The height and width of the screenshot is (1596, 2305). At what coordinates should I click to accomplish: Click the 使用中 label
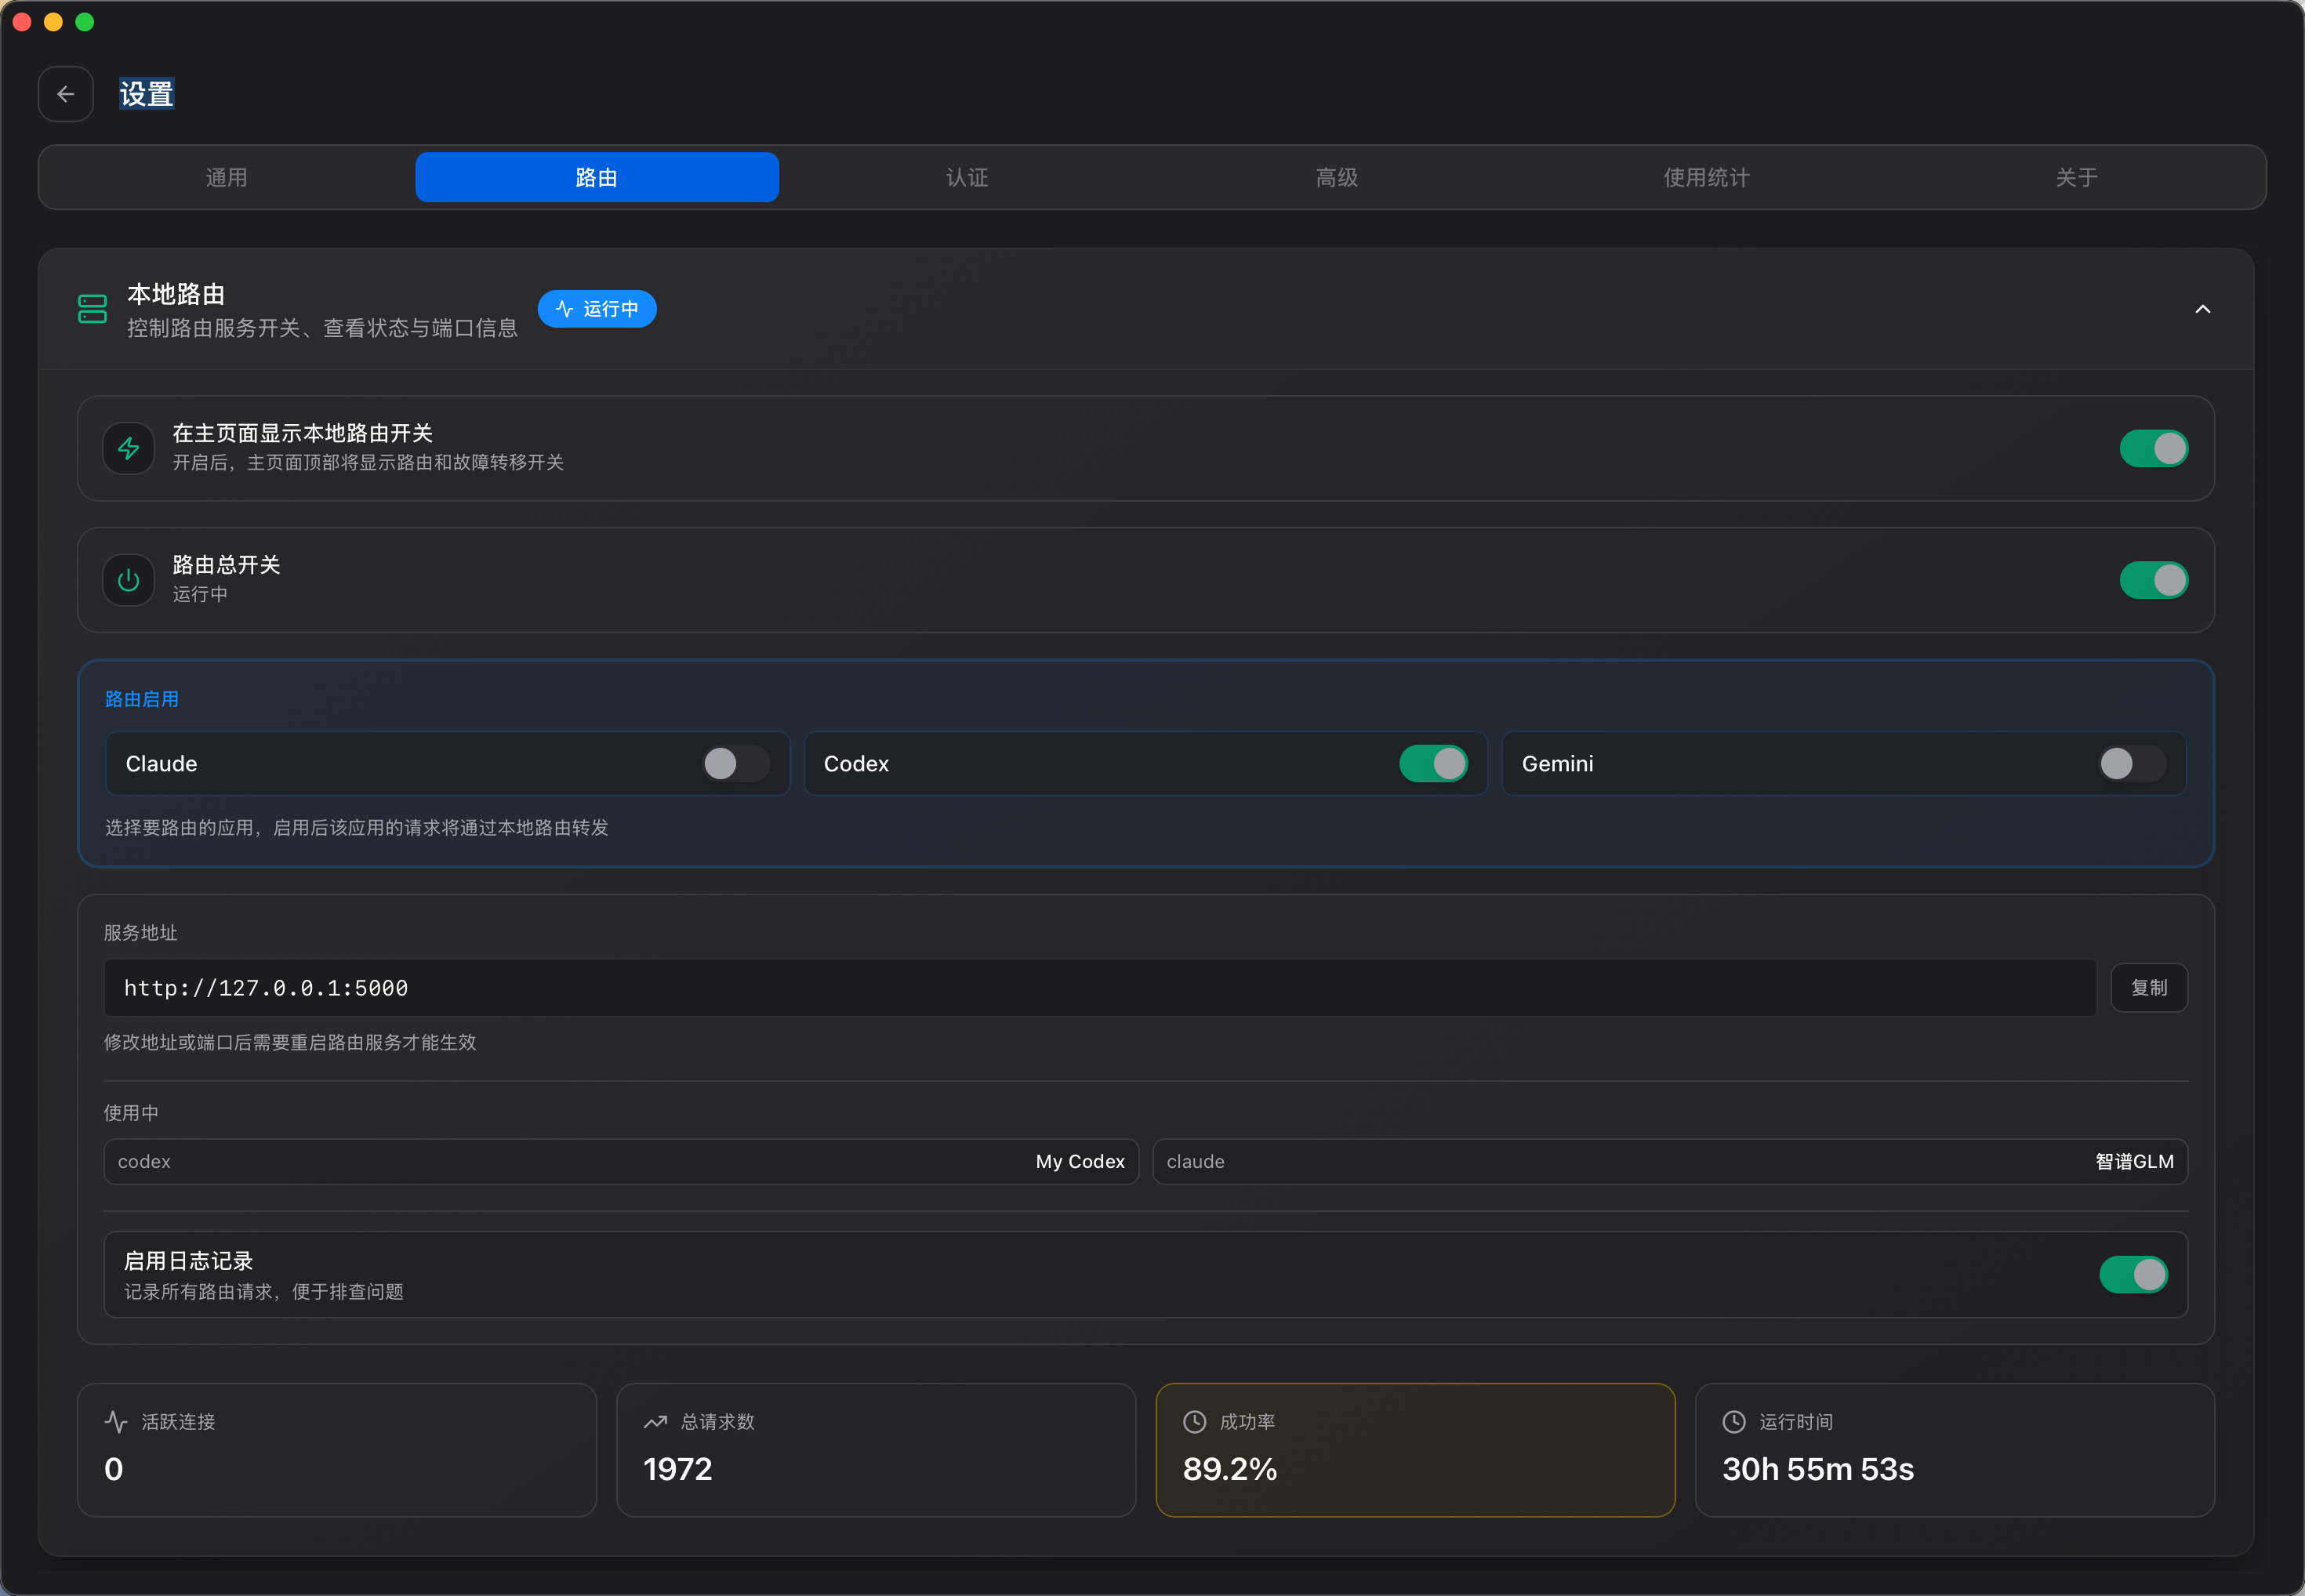131,1113
